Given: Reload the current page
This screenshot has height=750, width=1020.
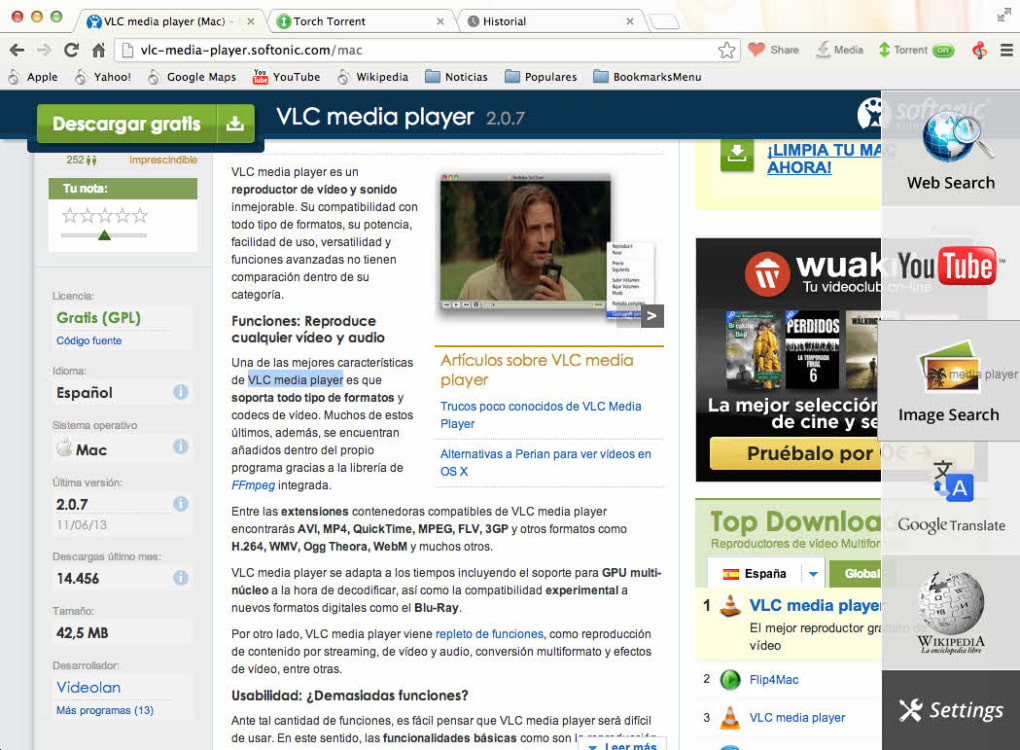Looking at the screenshot, I should tap(71, 49).
